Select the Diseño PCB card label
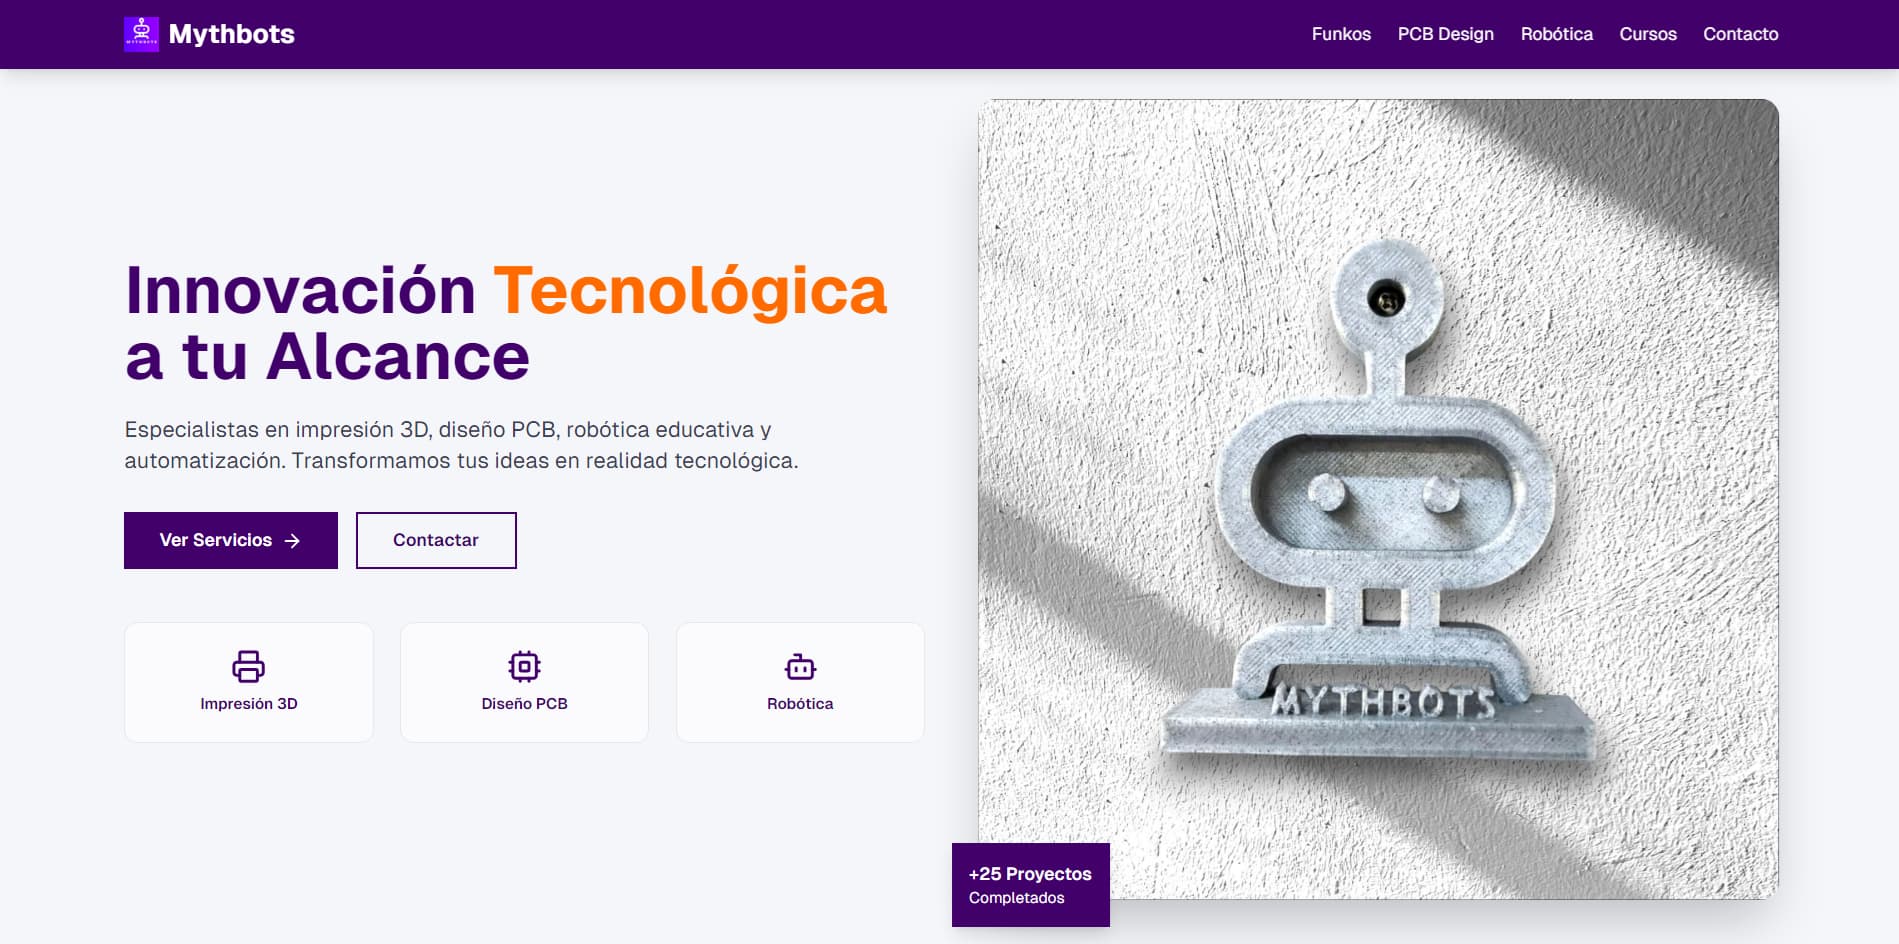 coord(524,704)
